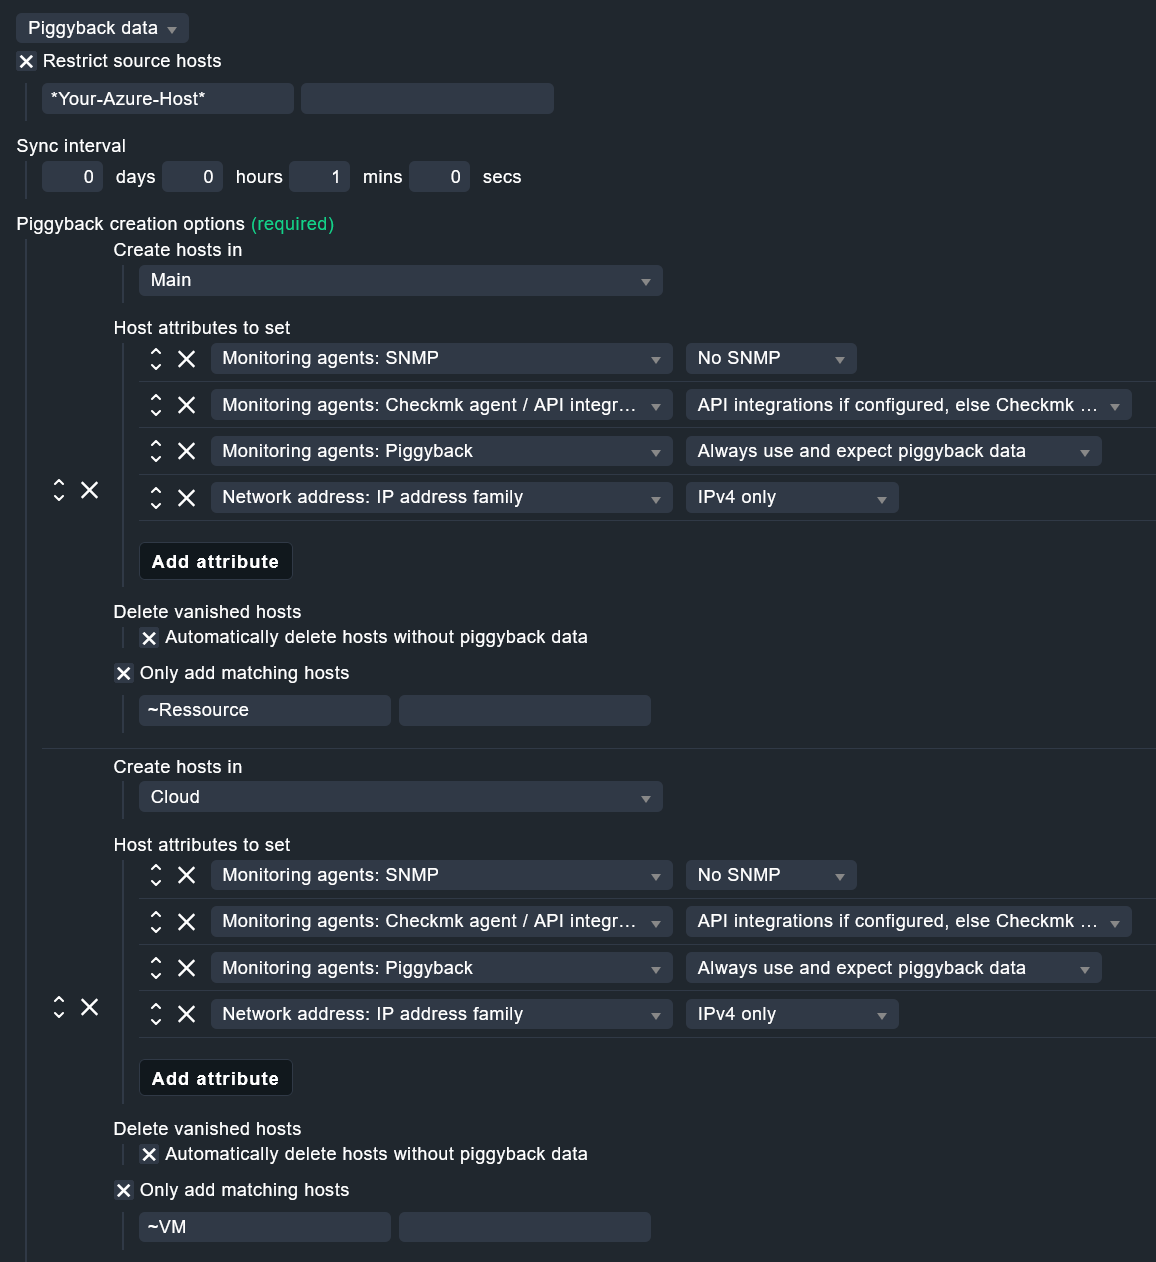Image resolution: width=1156 pixels, height=1262 pixels.
Task: Uncheck Restrict source hosts
Action: pyautogui.click(x=27, y=62)
